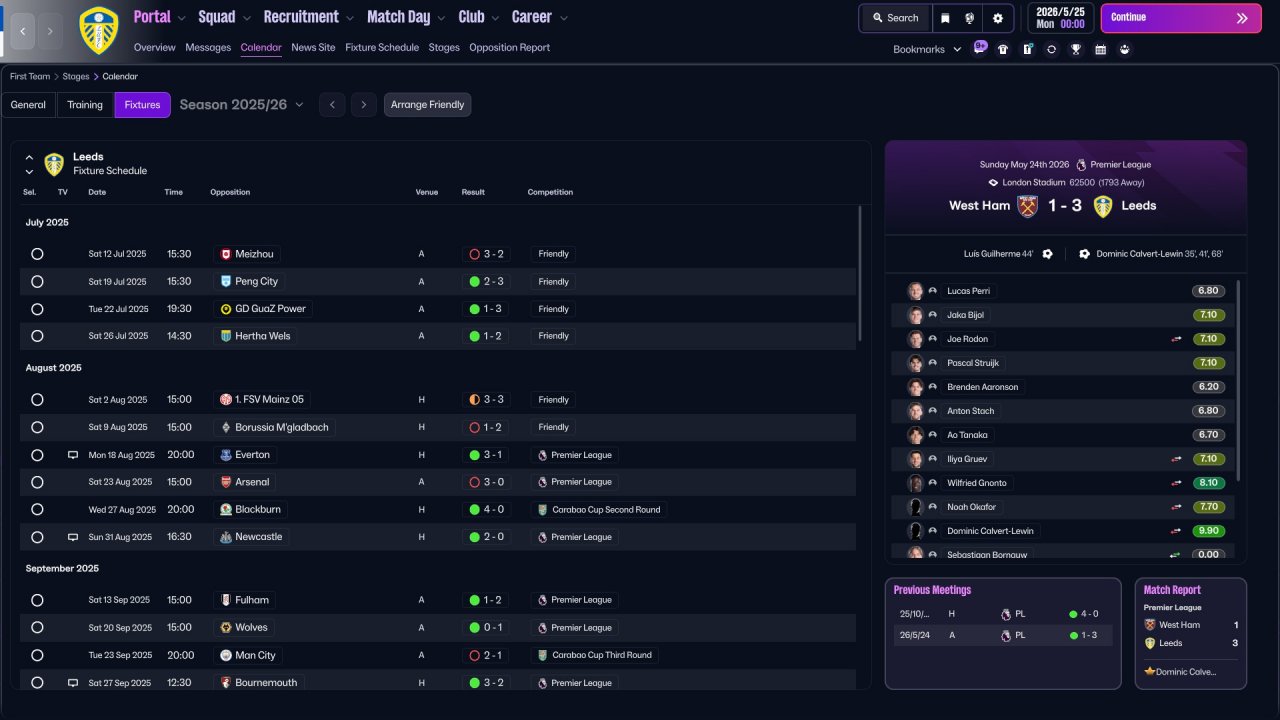Open the Overview tab
The height and width of the screenshot is (720, 1280).
click(x=154, y=47)
